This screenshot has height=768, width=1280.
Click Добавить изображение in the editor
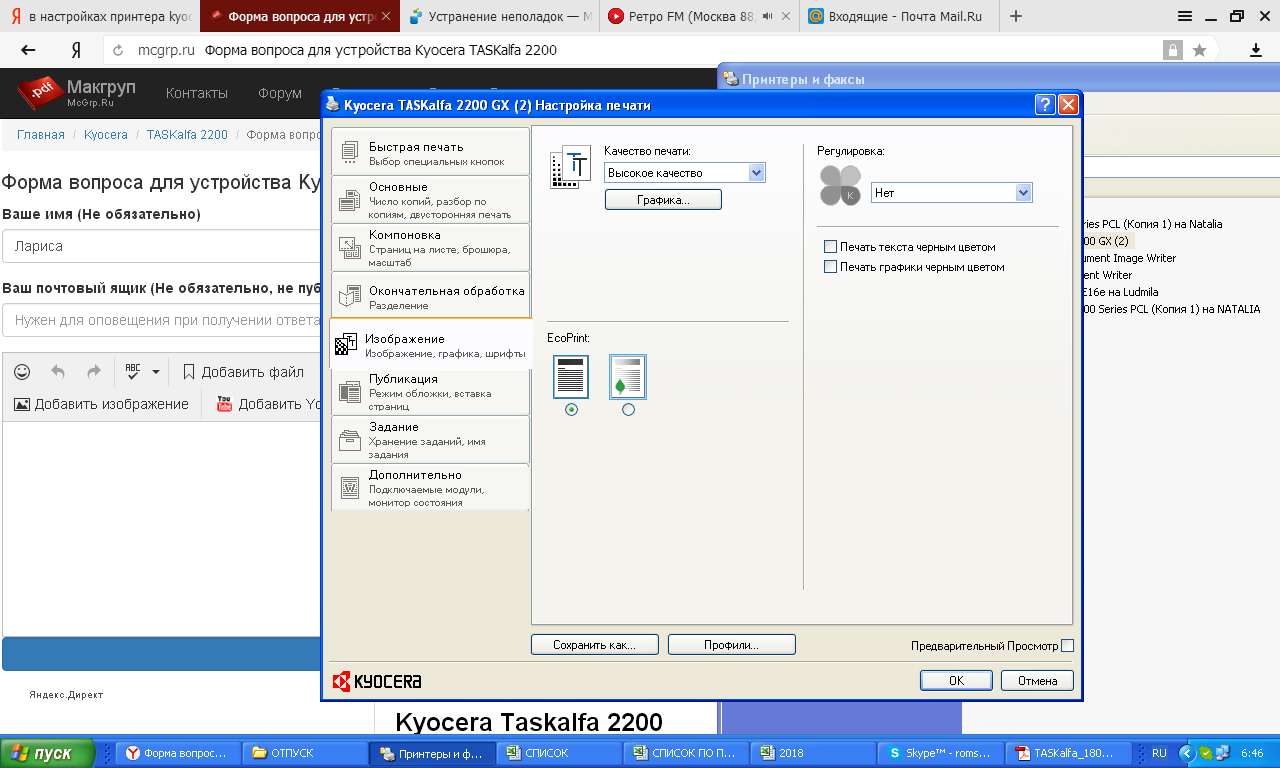click(x=101, y=404)
